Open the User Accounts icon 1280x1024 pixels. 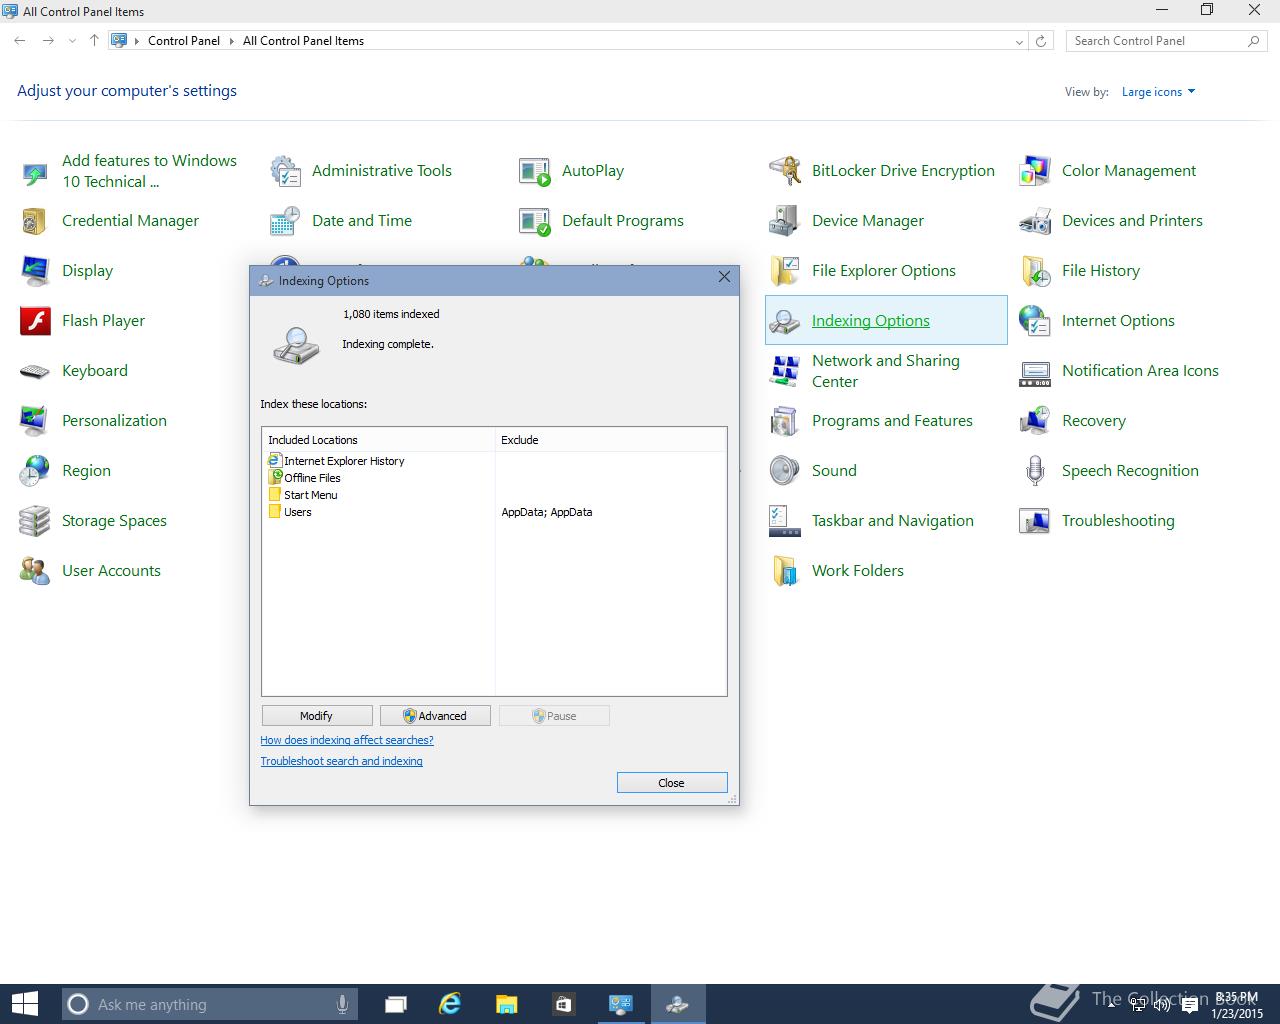click(x=35, y=571)
